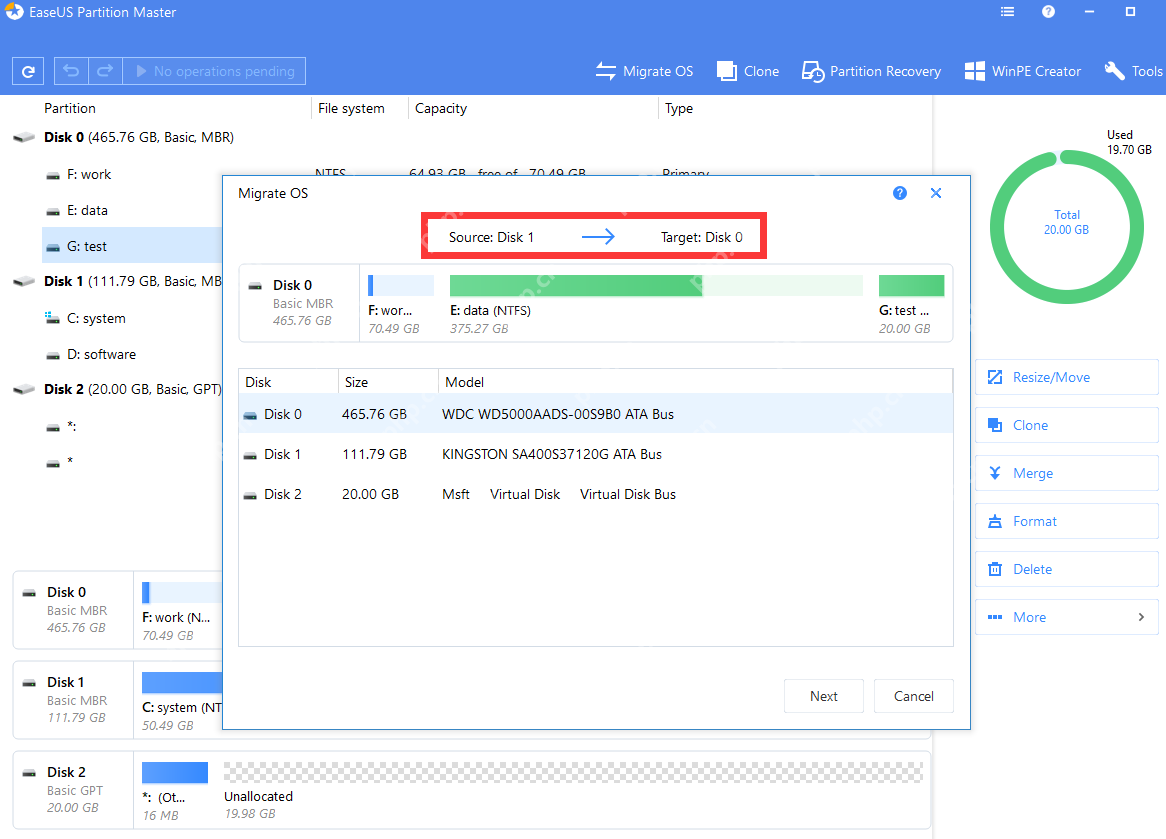Click the Model column header

695,382
